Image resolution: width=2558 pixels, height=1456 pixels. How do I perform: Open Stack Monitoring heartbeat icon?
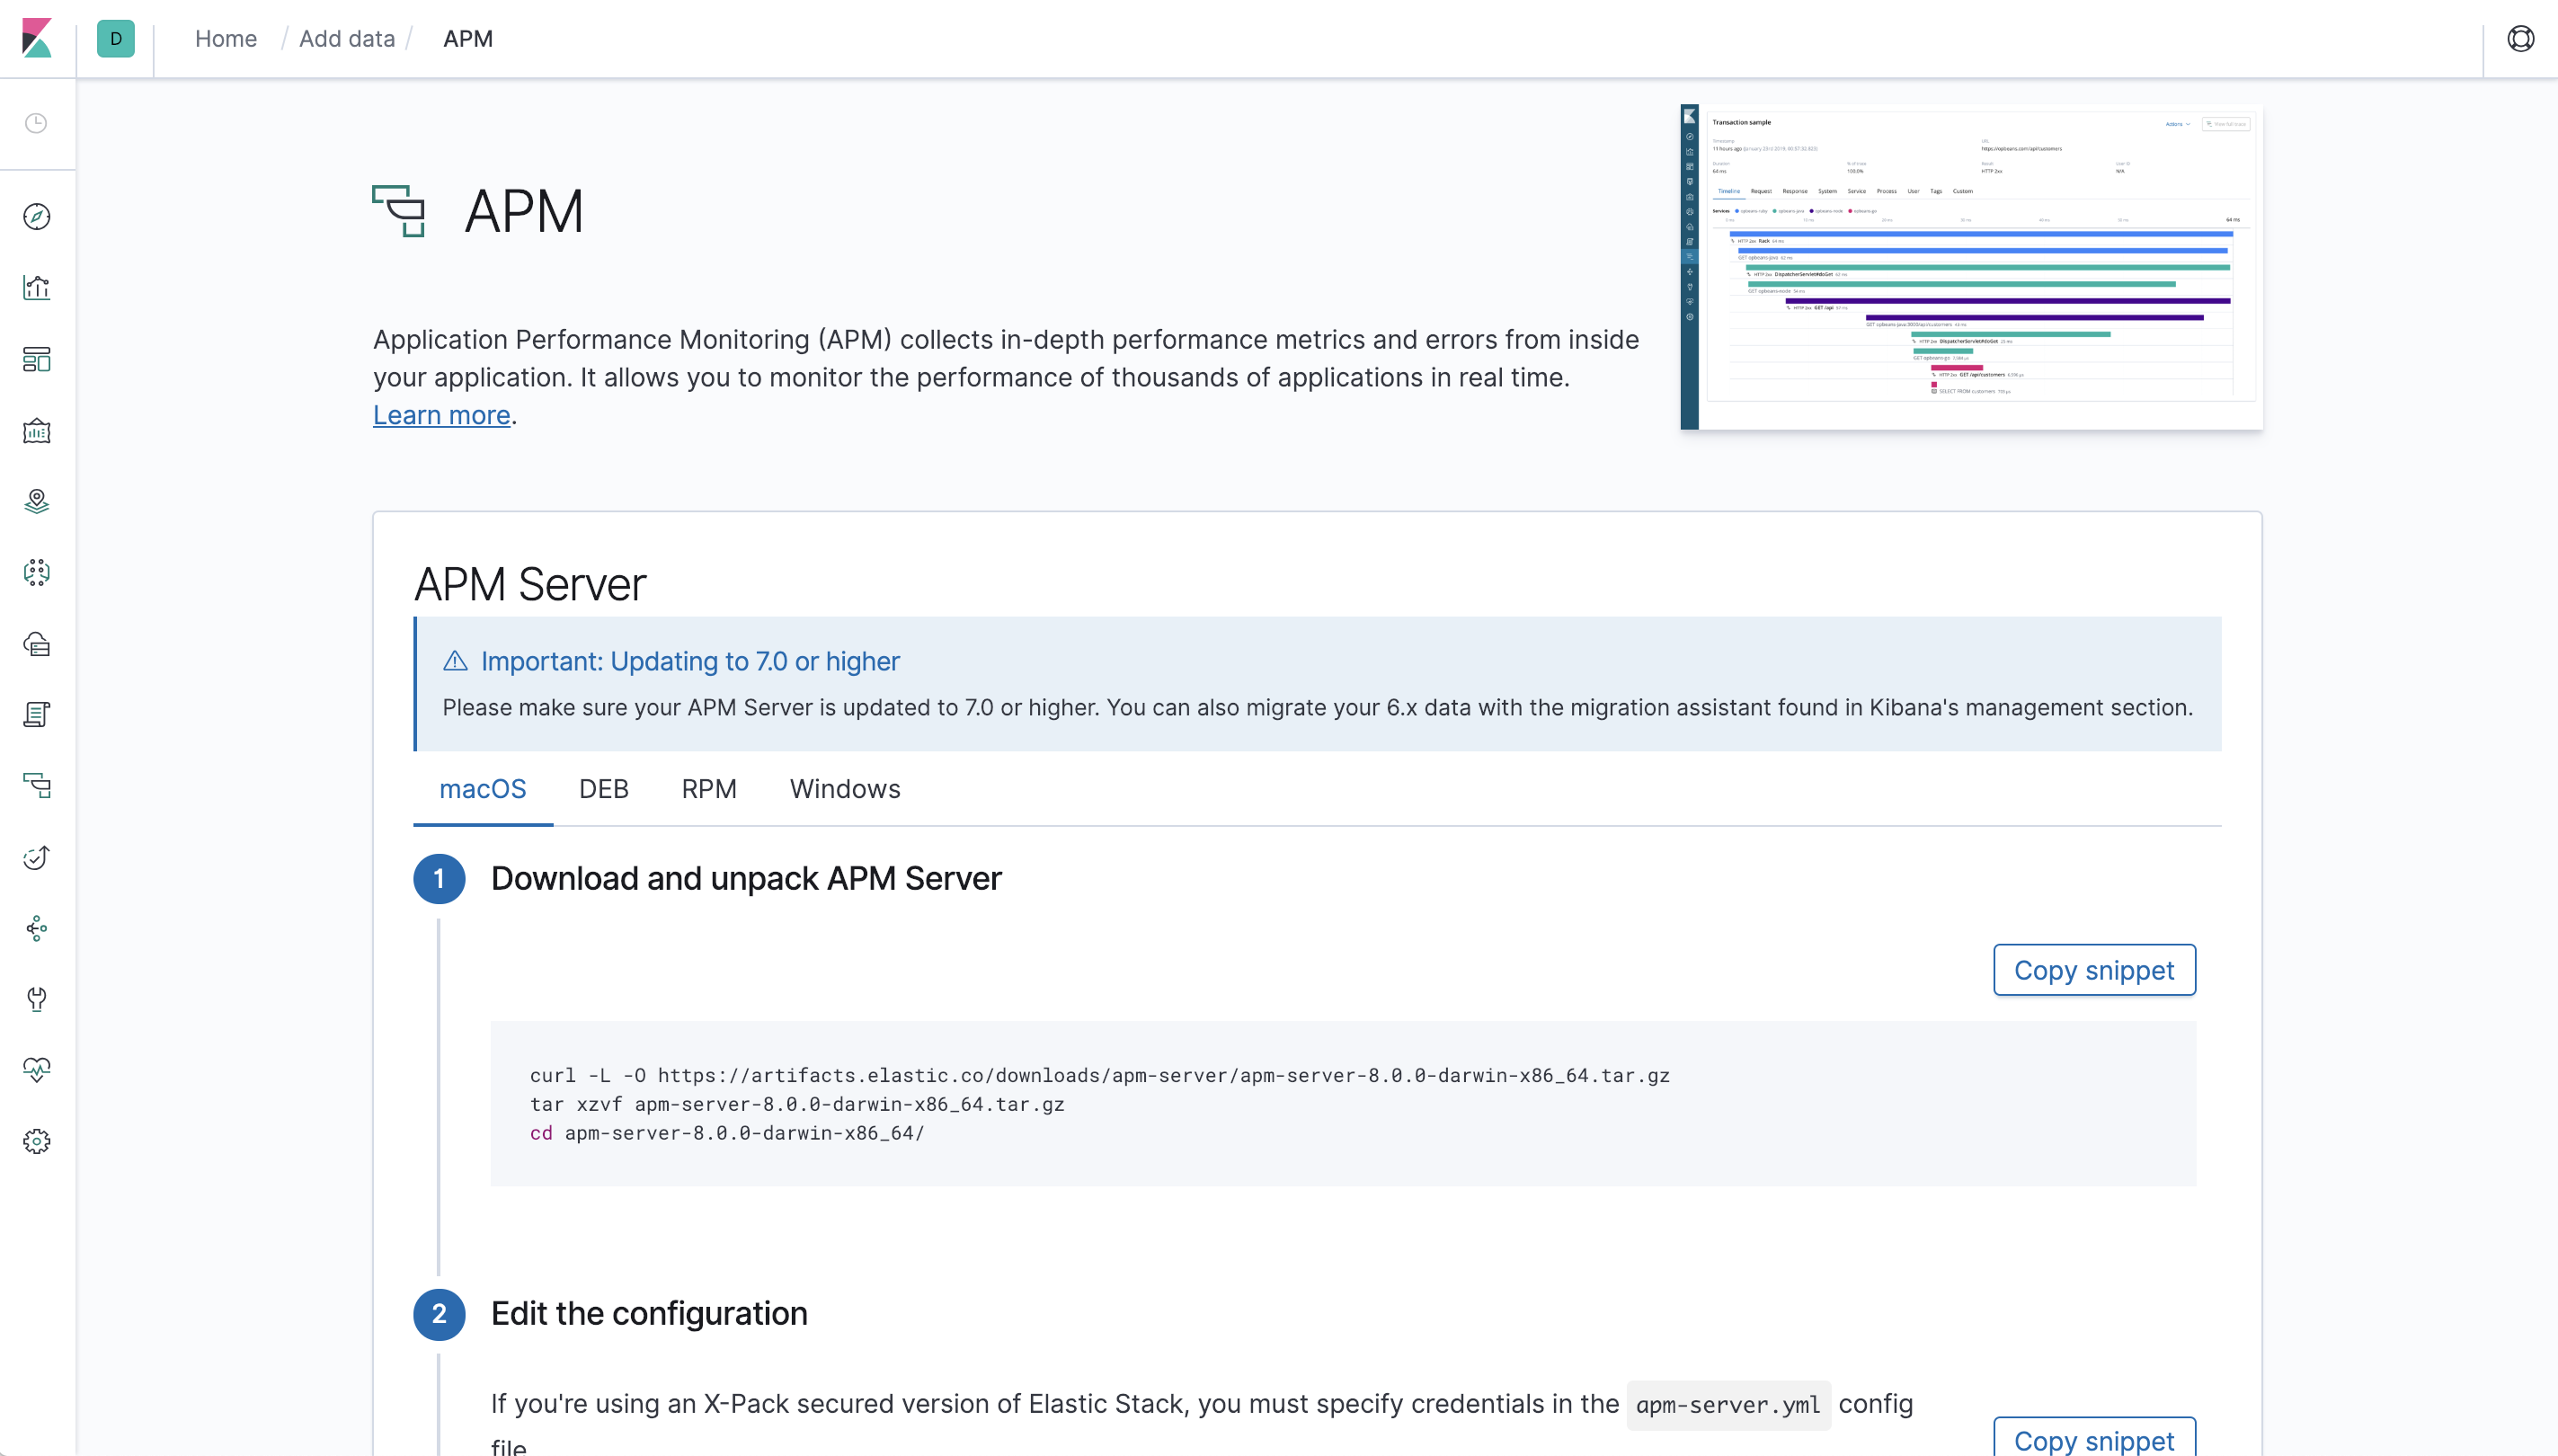tap(37, 1069)
